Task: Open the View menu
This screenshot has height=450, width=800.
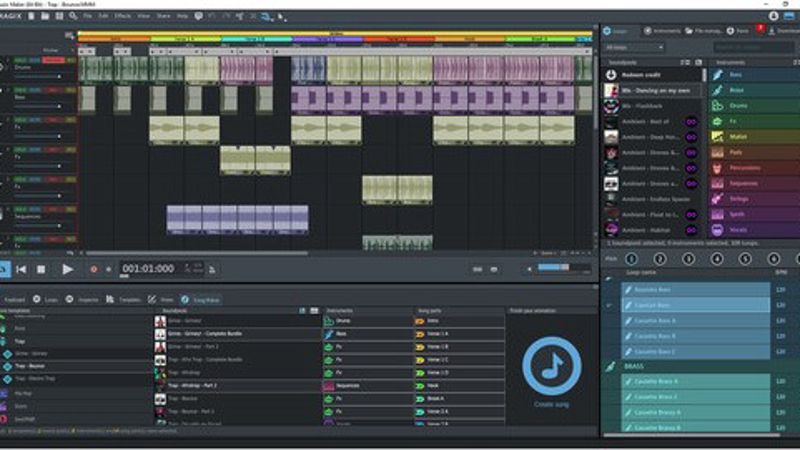Action: coord(143,16)
